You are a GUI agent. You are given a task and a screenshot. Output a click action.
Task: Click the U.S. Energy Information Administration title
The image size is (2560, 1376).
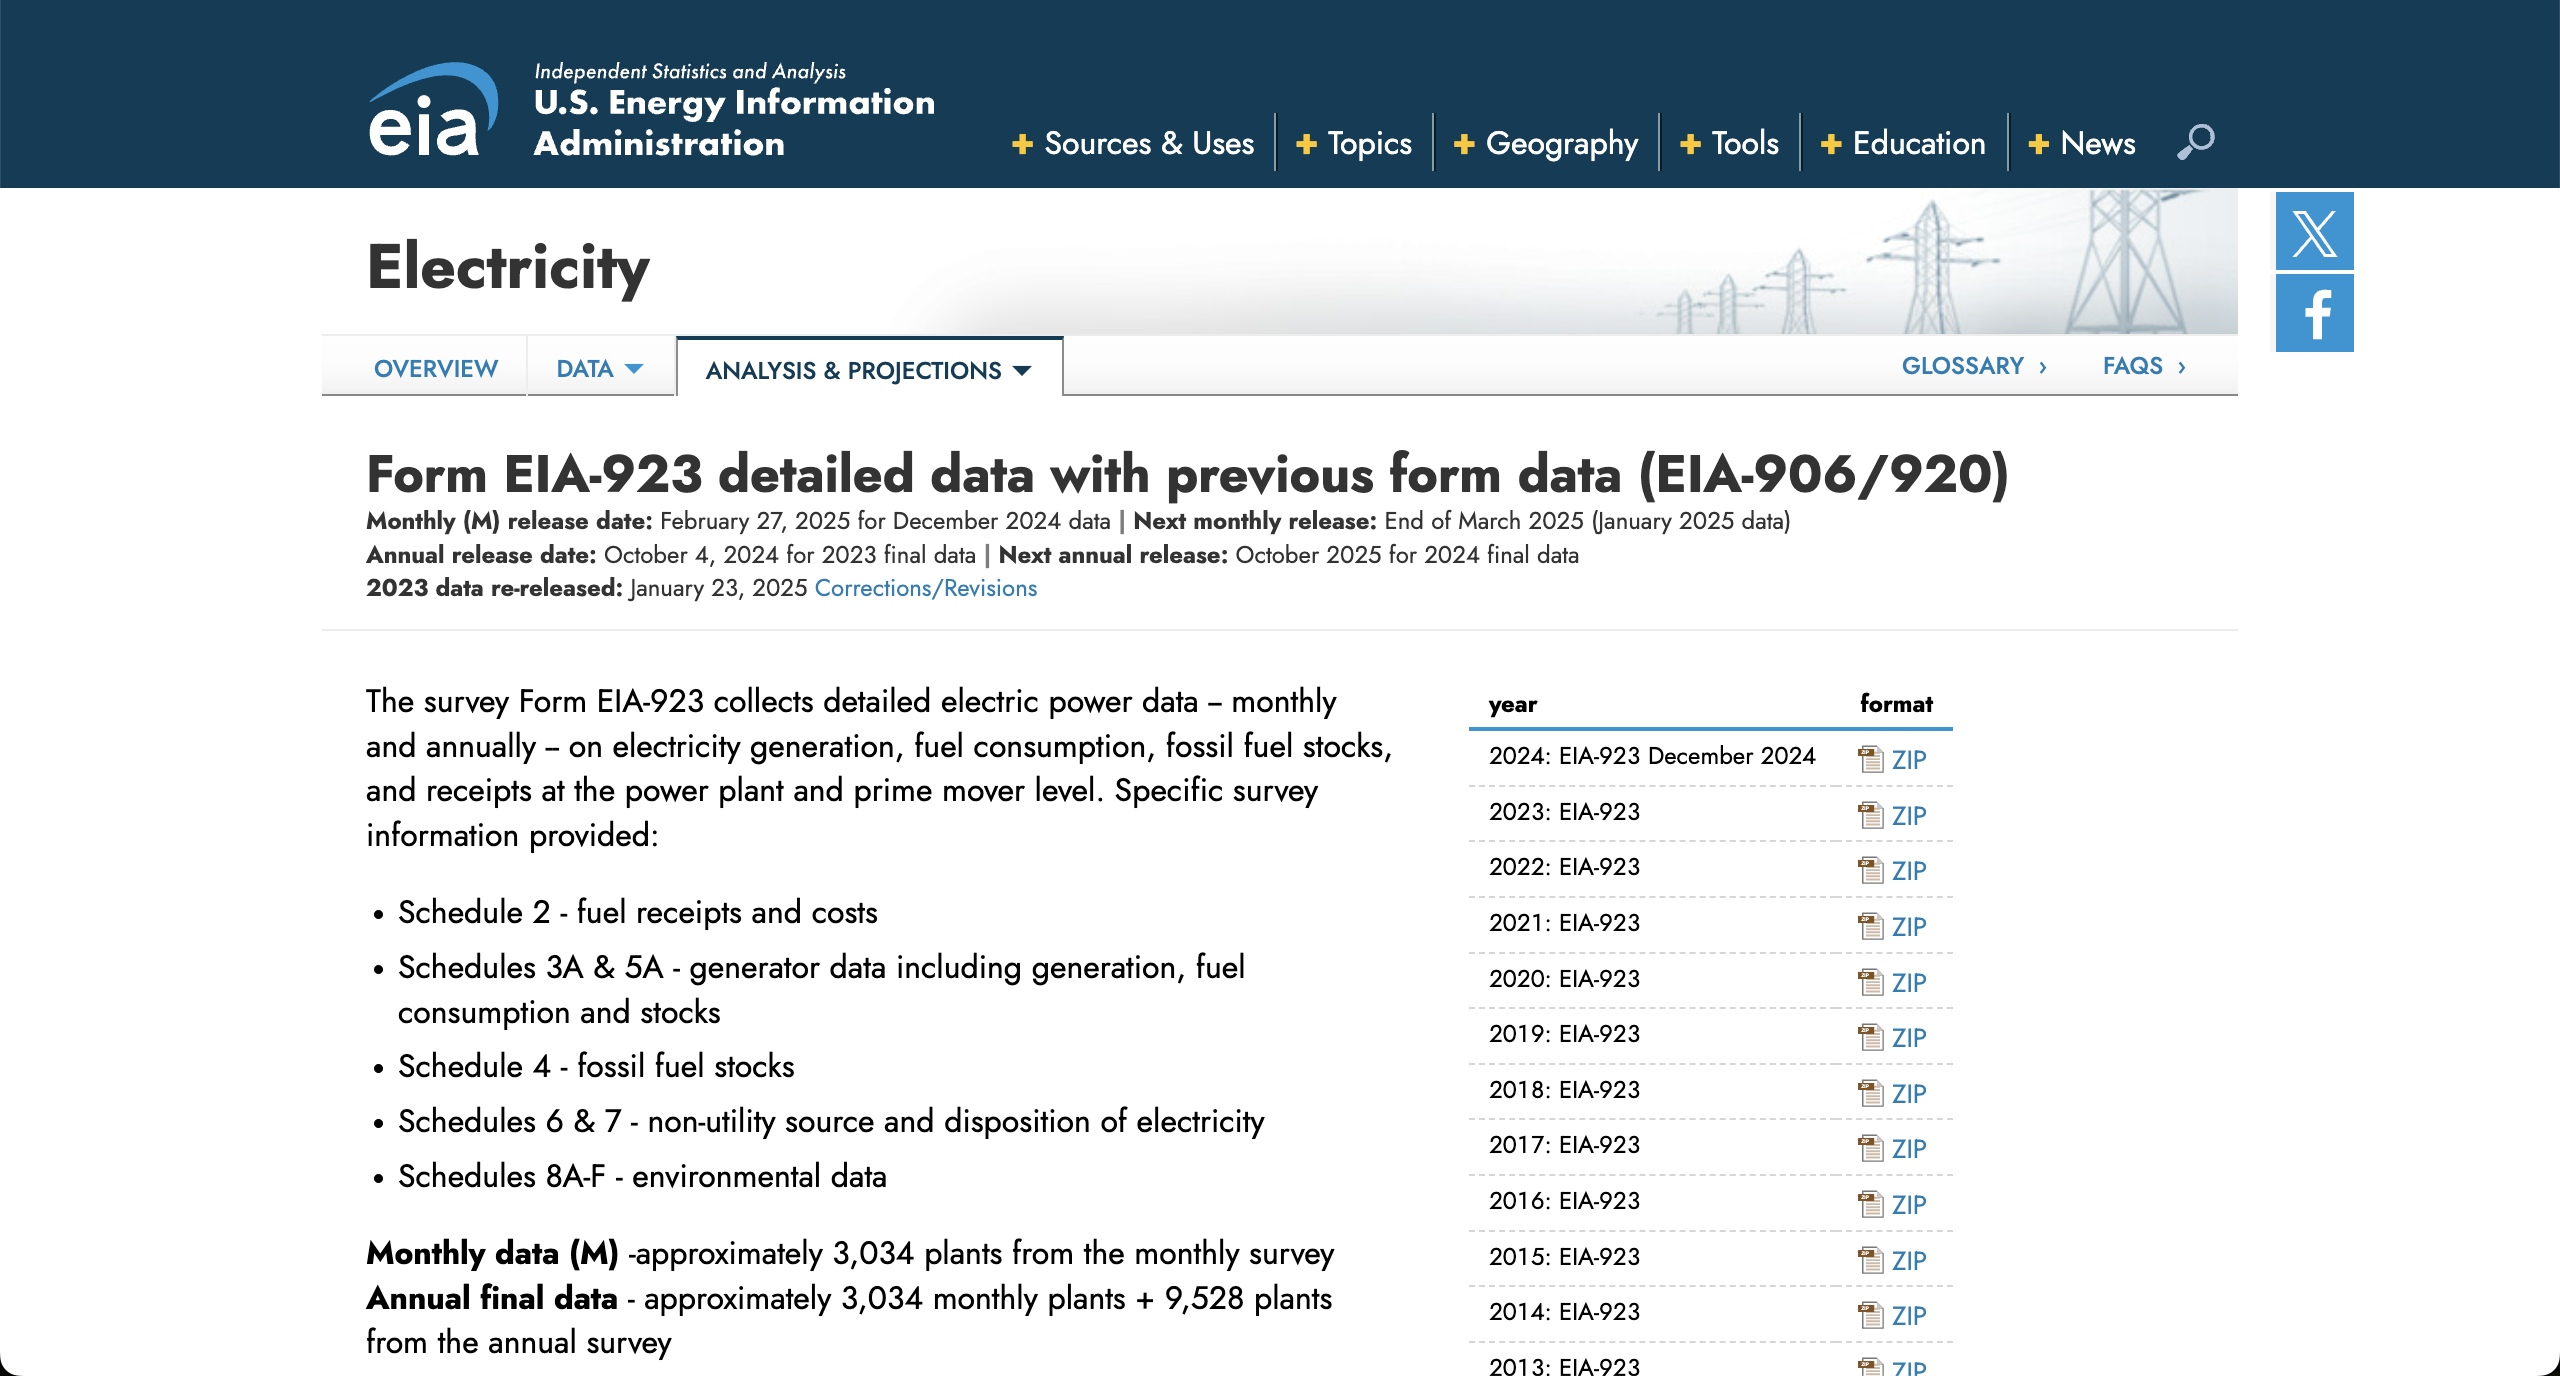tap(735, 123)
